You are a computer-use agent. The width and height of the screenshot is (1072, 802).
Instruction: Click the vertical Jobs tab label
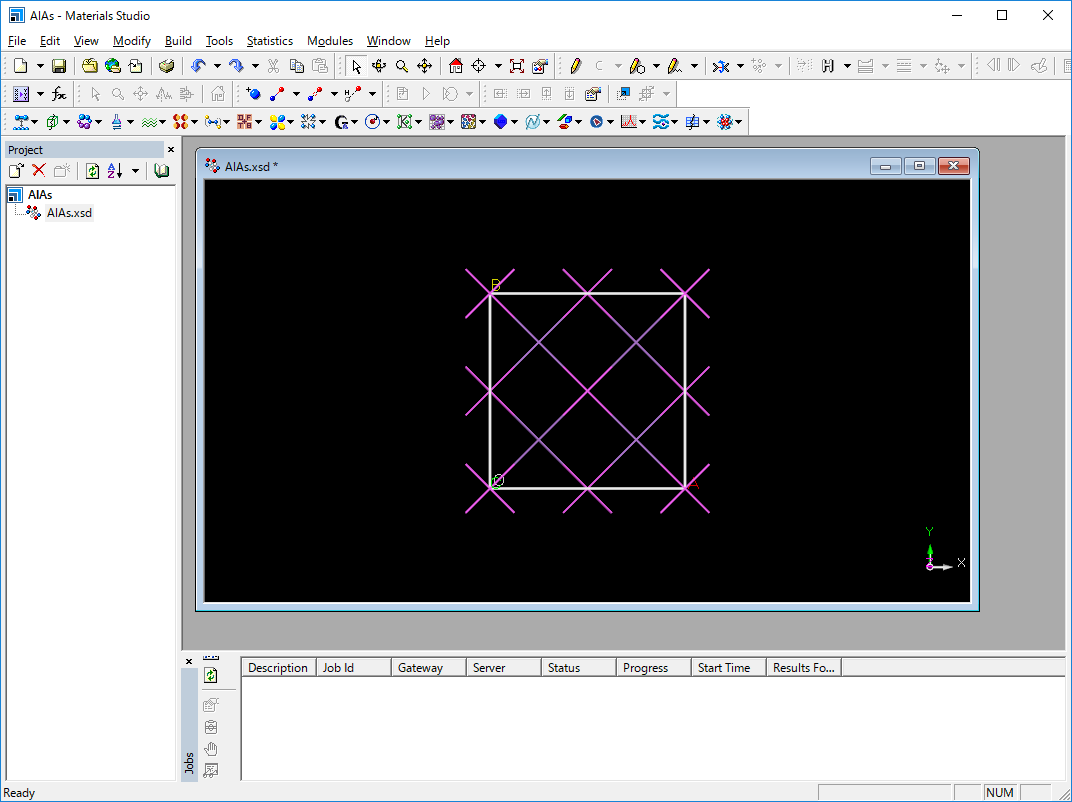click(189, 763)
